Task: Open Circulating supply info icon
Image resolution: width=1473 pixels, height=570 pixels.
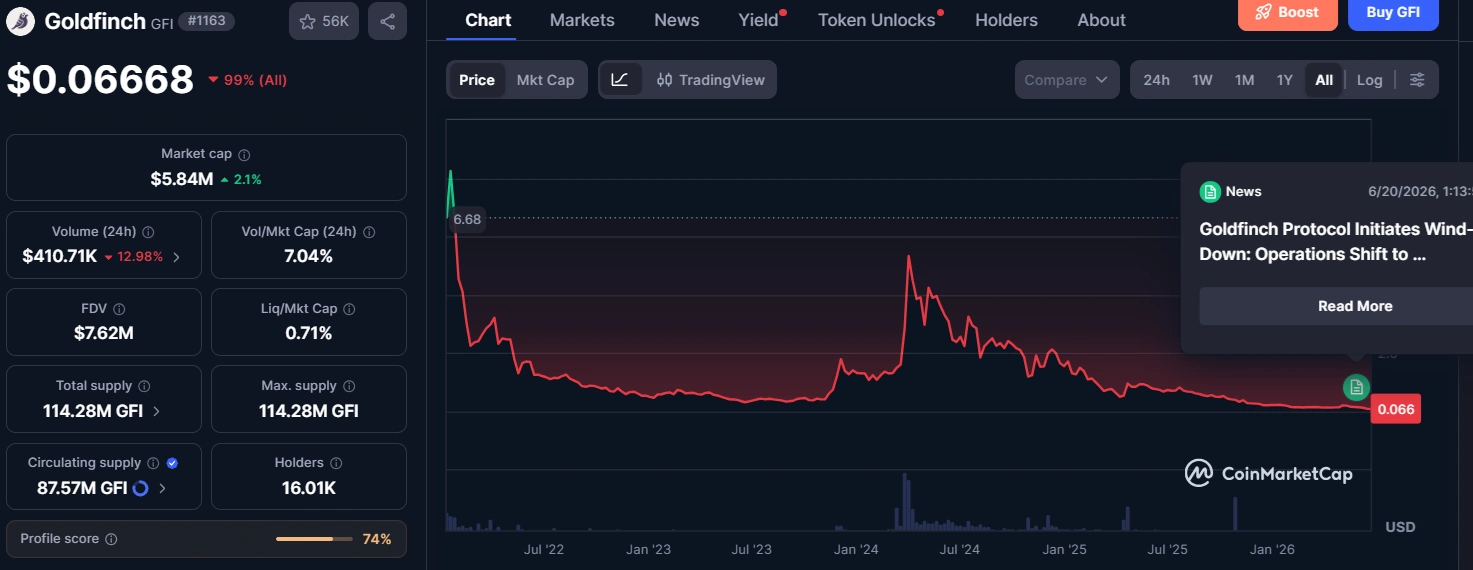Action: tap(153, 463)
